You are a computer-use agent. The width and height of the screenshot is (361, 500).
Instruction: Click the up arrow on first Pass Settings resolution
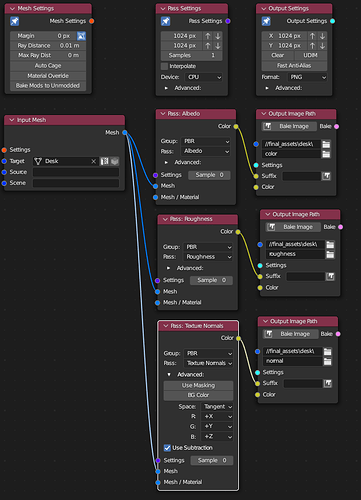pyautogui.click(x=208, y=36)
